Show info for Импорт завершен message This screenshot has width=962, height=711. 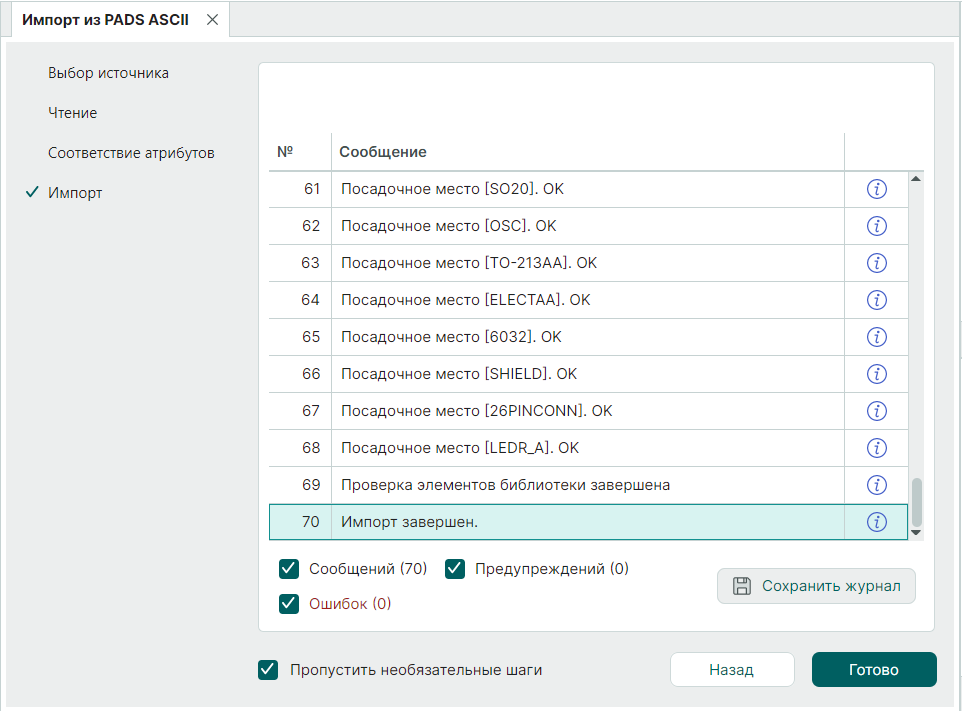(876, 522)
